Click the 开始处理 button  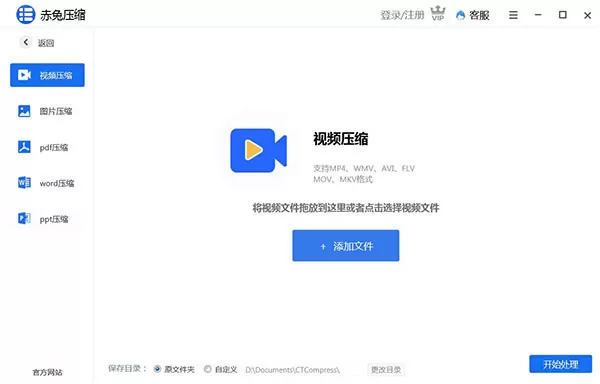(561, 364)
